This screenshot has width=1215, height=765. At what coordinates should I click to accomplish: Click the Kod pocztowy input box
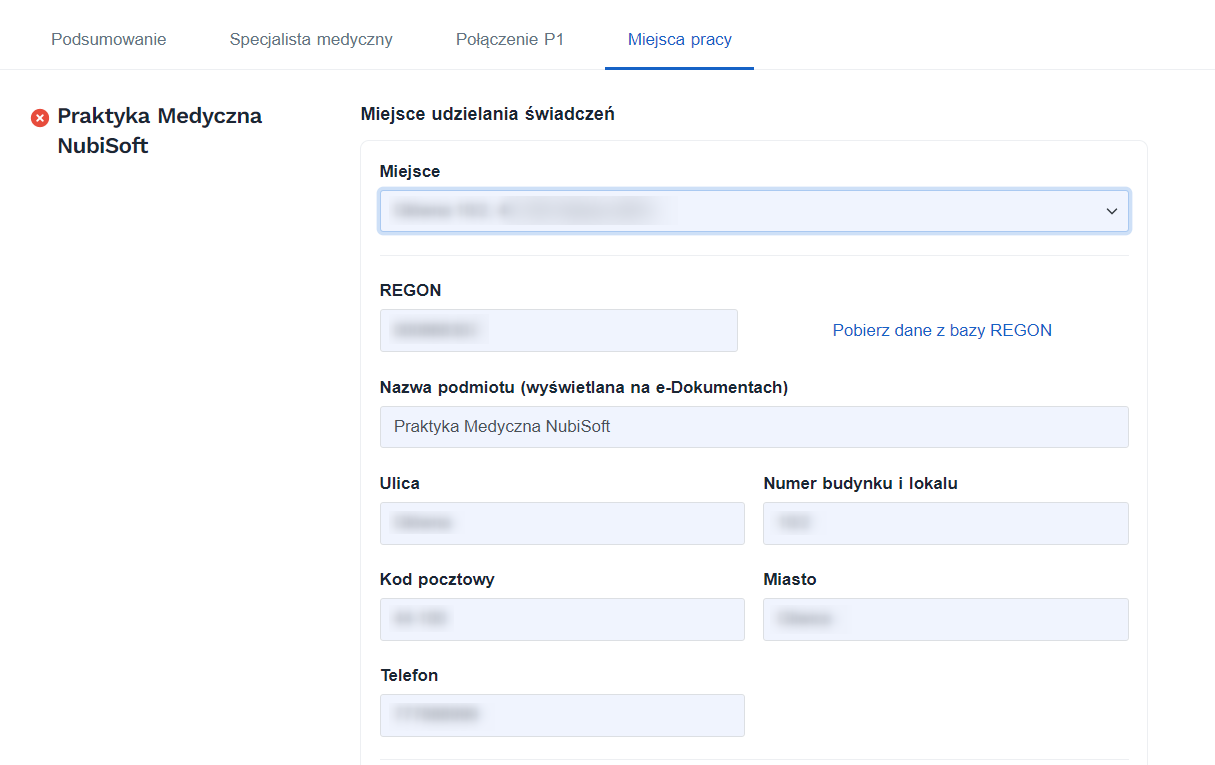point(561,619)
